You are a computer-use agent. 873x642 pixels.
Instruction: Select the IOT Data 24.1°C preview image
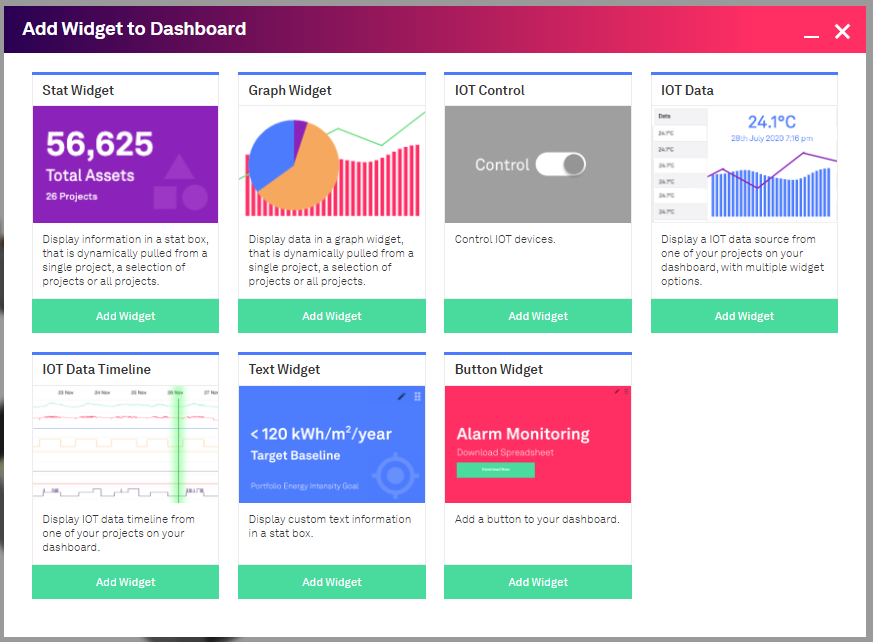[744, 164]
